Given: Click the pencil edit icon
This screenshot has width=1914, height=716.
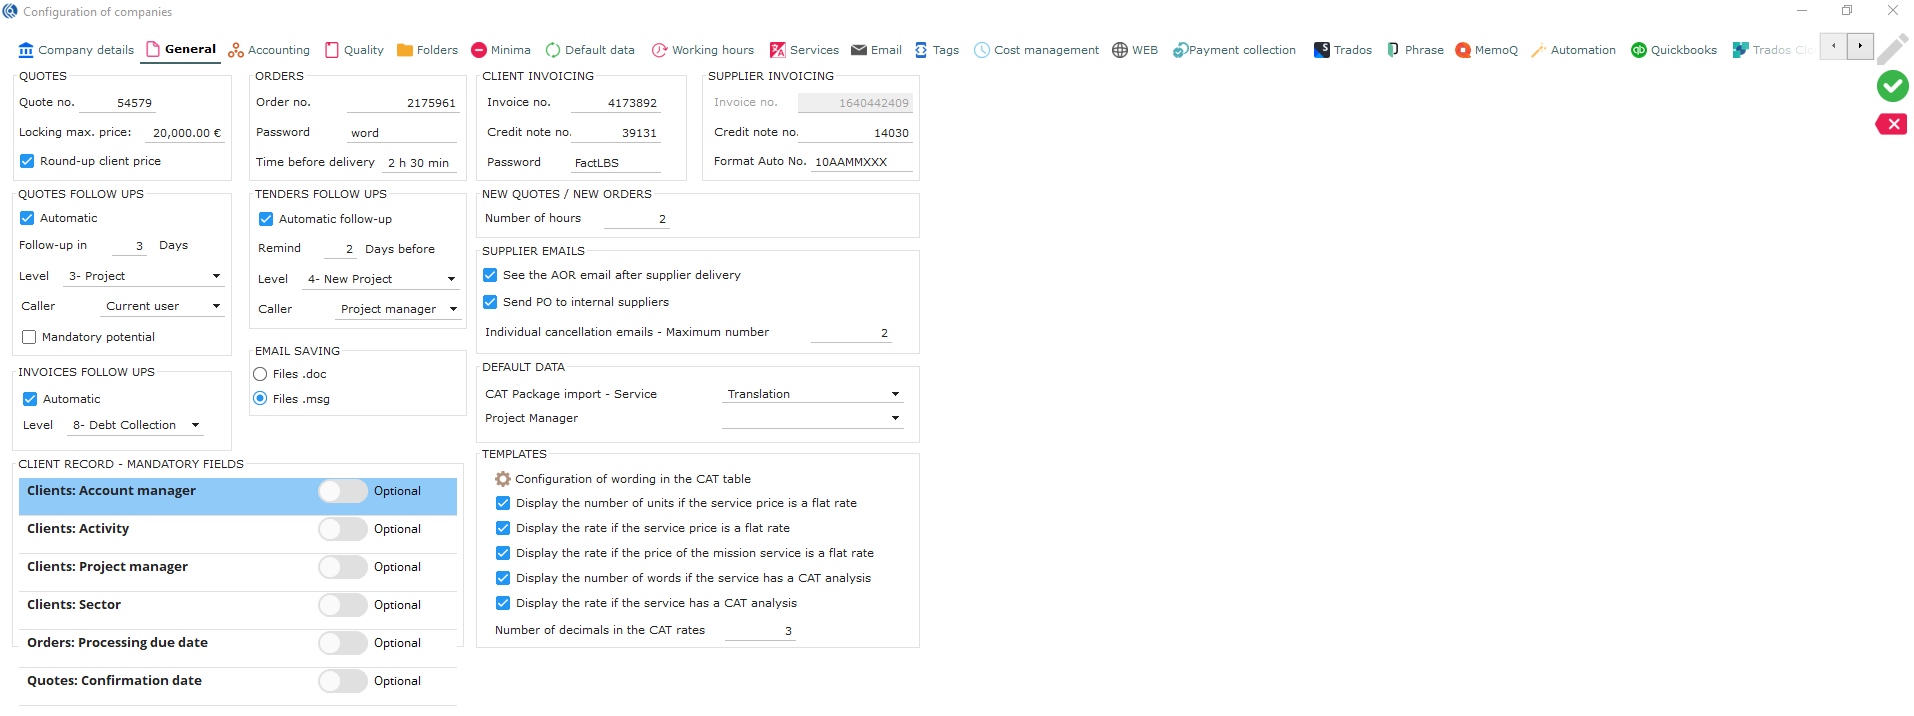Looking at the screenshot, I should (1891, 49).
